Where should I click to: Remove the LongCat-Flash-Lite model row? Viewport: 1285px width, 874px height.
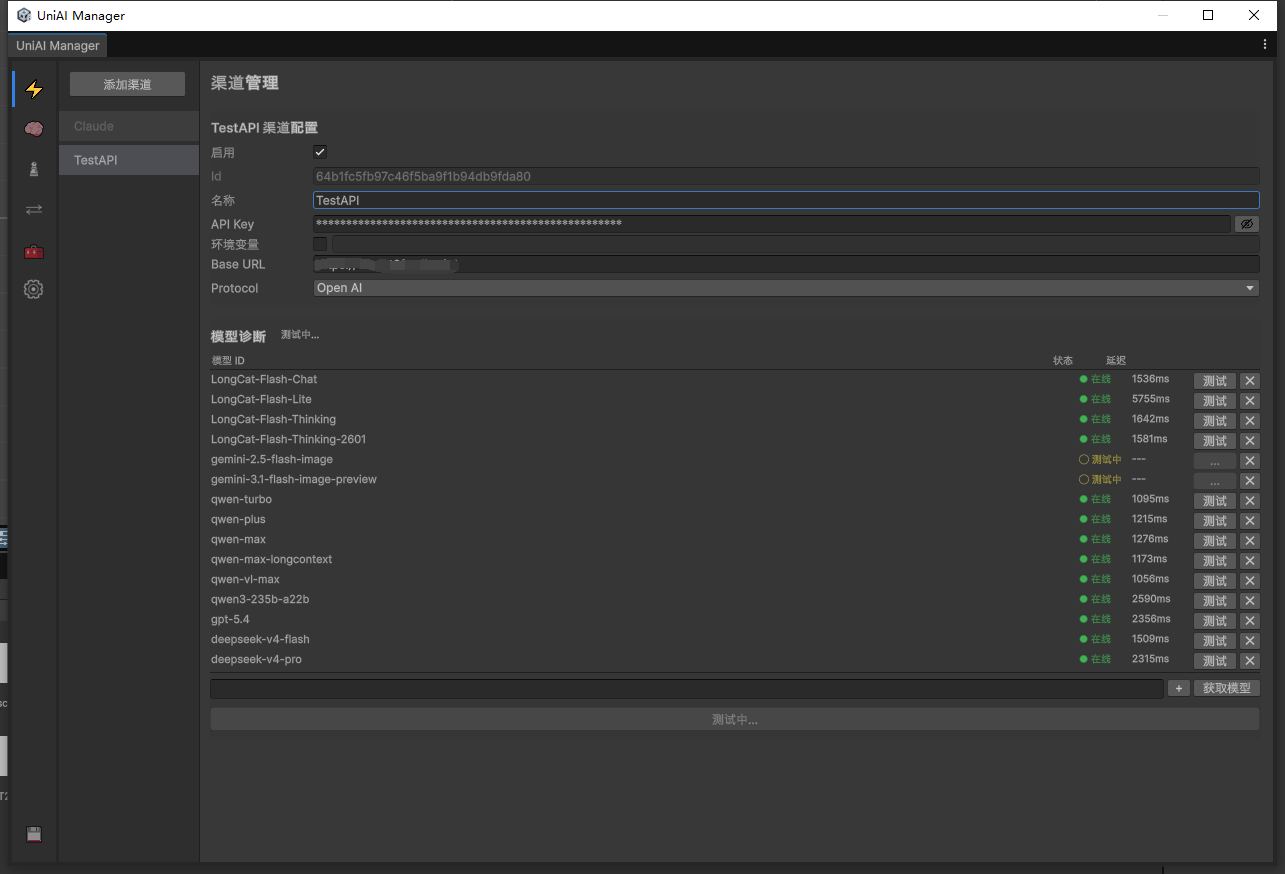(1250, 401)
